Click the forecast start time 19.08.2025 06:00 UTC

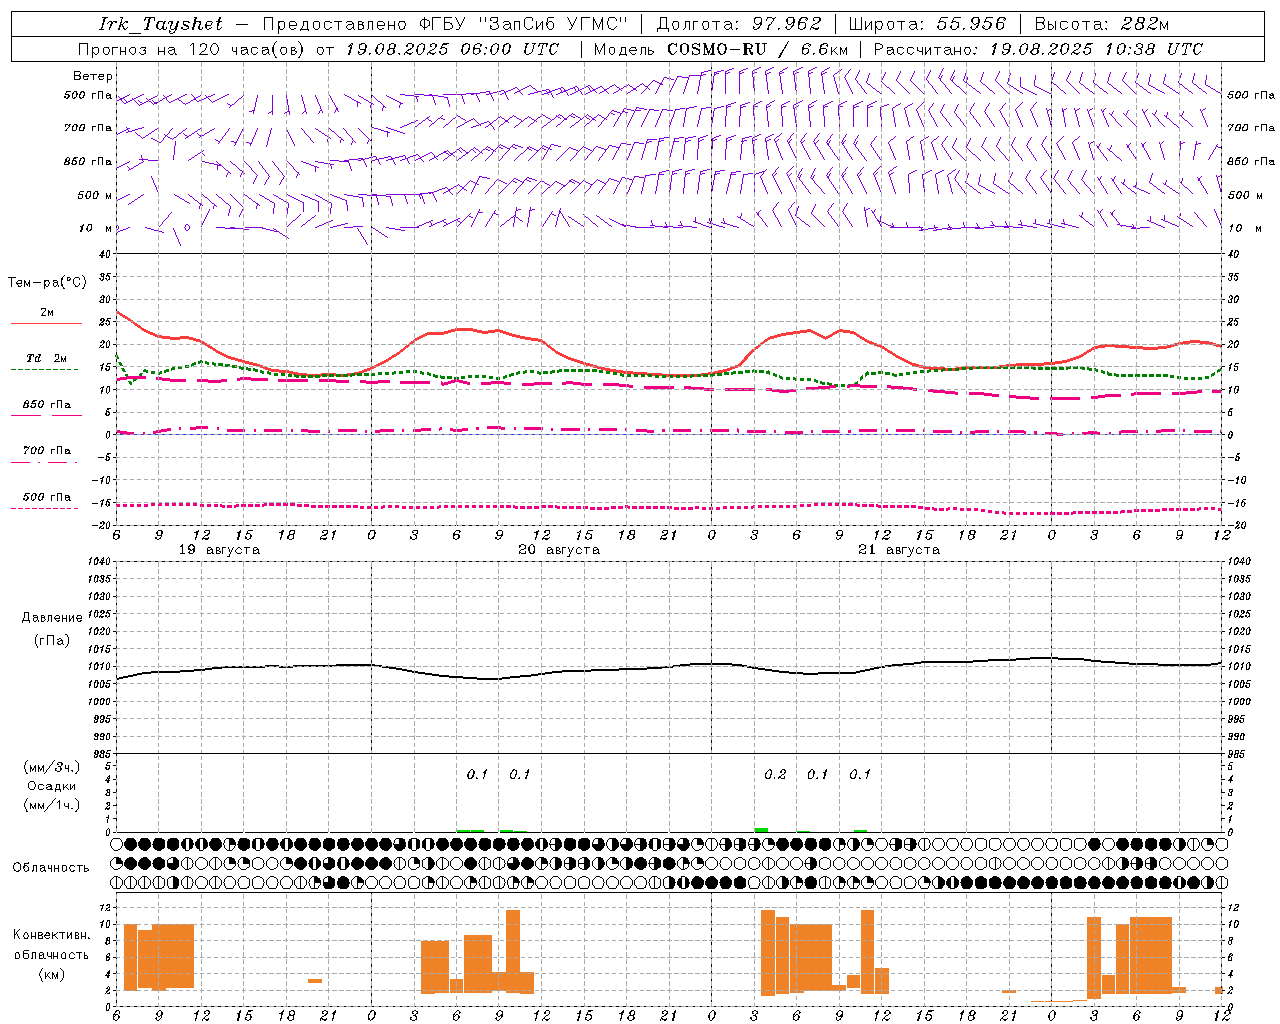(x=453, y=49)
